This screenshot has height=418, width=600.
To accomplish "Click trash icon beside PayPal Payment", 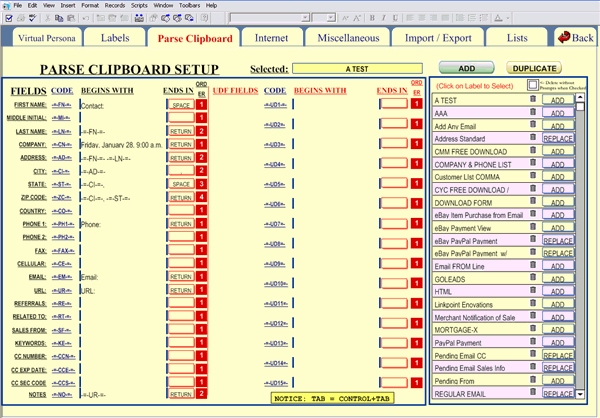I will (x=533, y=341).
